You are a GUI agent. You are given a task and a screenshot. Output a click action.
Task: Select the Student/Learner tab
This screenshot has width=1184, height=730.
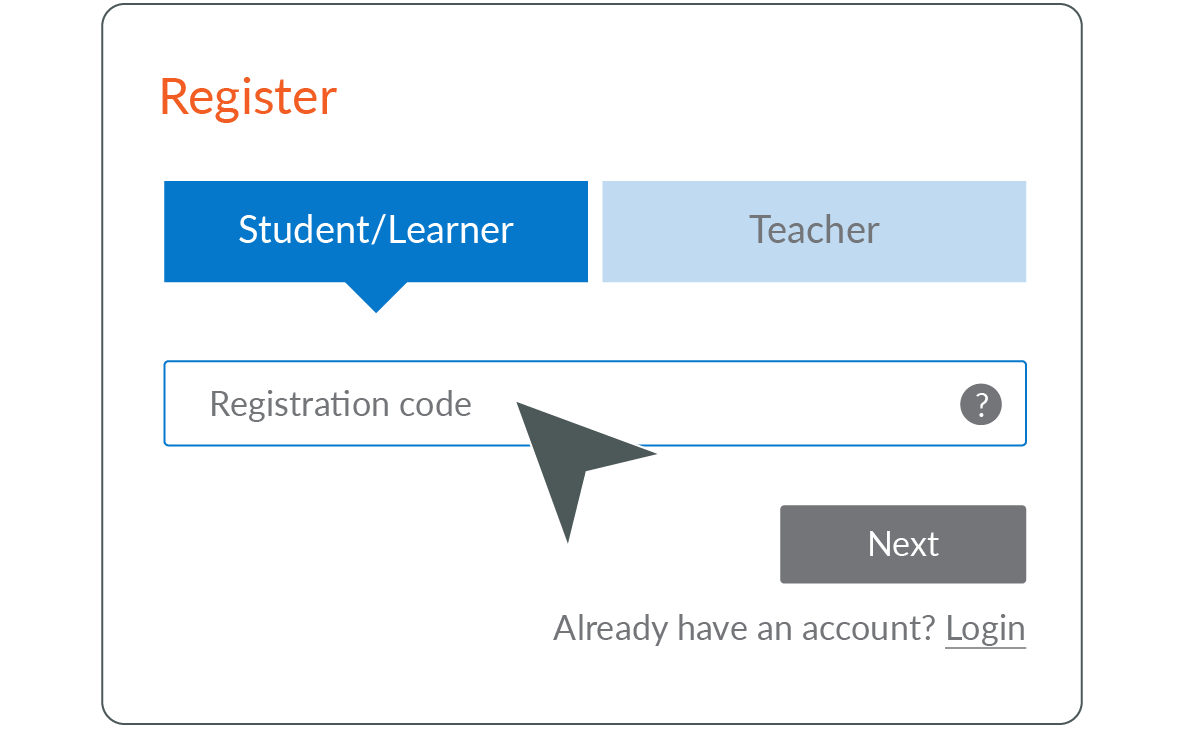point(376,231)
